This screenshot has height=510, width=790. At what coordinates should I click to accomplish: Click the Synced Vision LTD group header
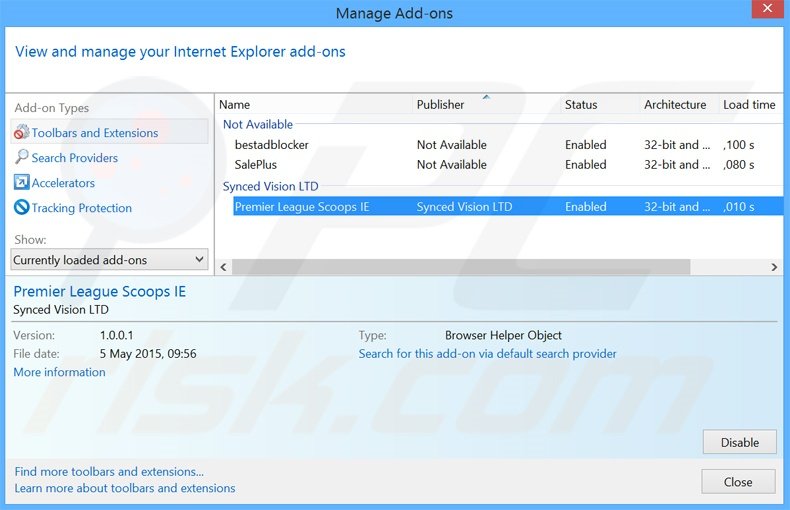tap(270, 186)
